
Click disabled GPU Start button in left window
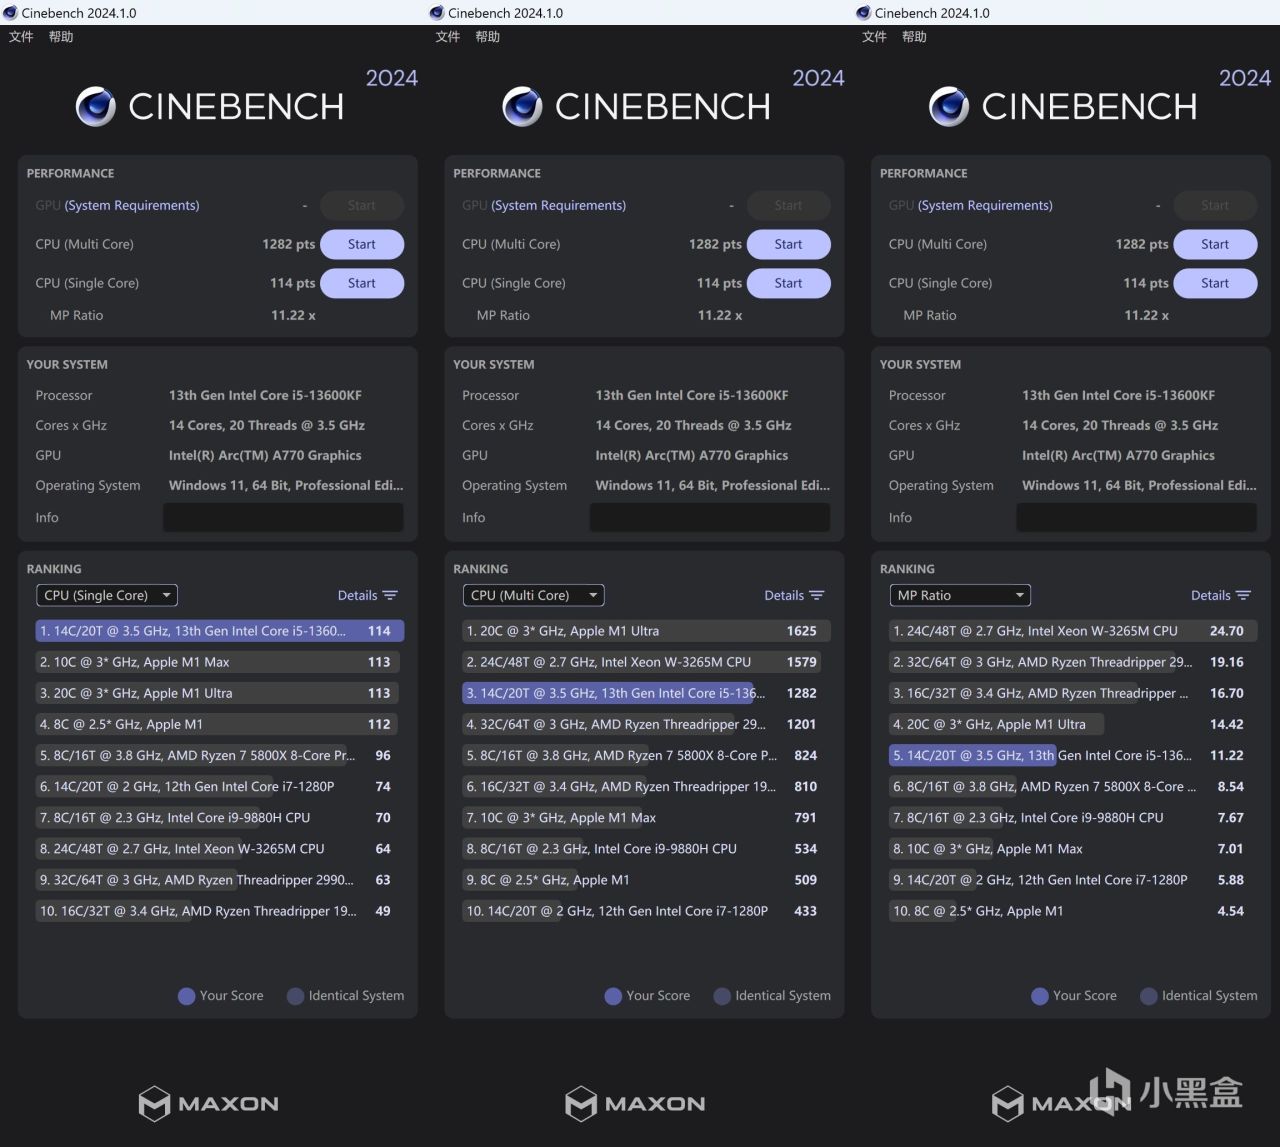pyautogui.click(x=362, y=205)
